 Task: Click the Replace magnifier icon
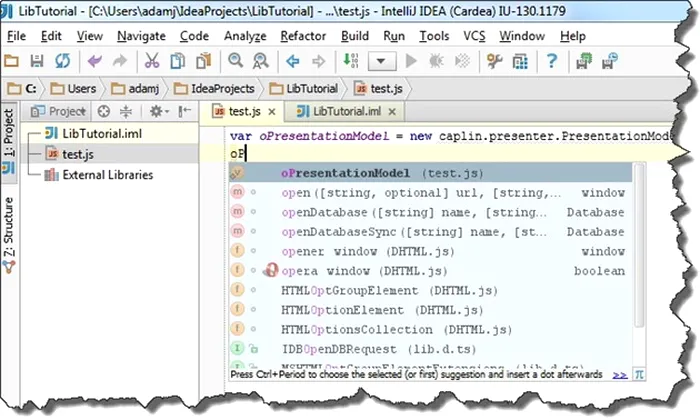point(261,60)
